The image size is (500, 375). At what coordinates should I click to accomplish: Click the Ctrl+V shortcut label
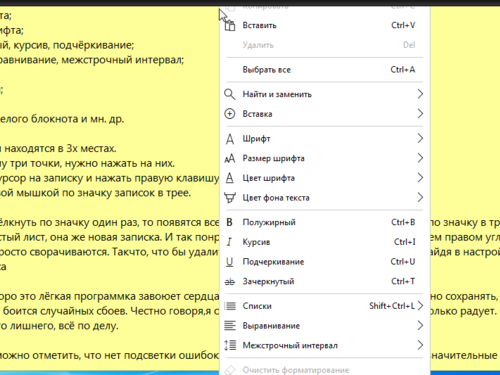coord(403,25)
